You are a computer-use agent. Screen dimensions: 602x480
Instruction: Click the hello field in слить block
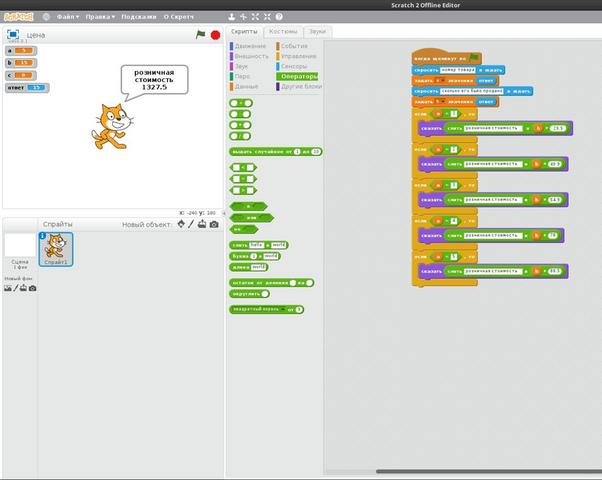pos(256,245)
